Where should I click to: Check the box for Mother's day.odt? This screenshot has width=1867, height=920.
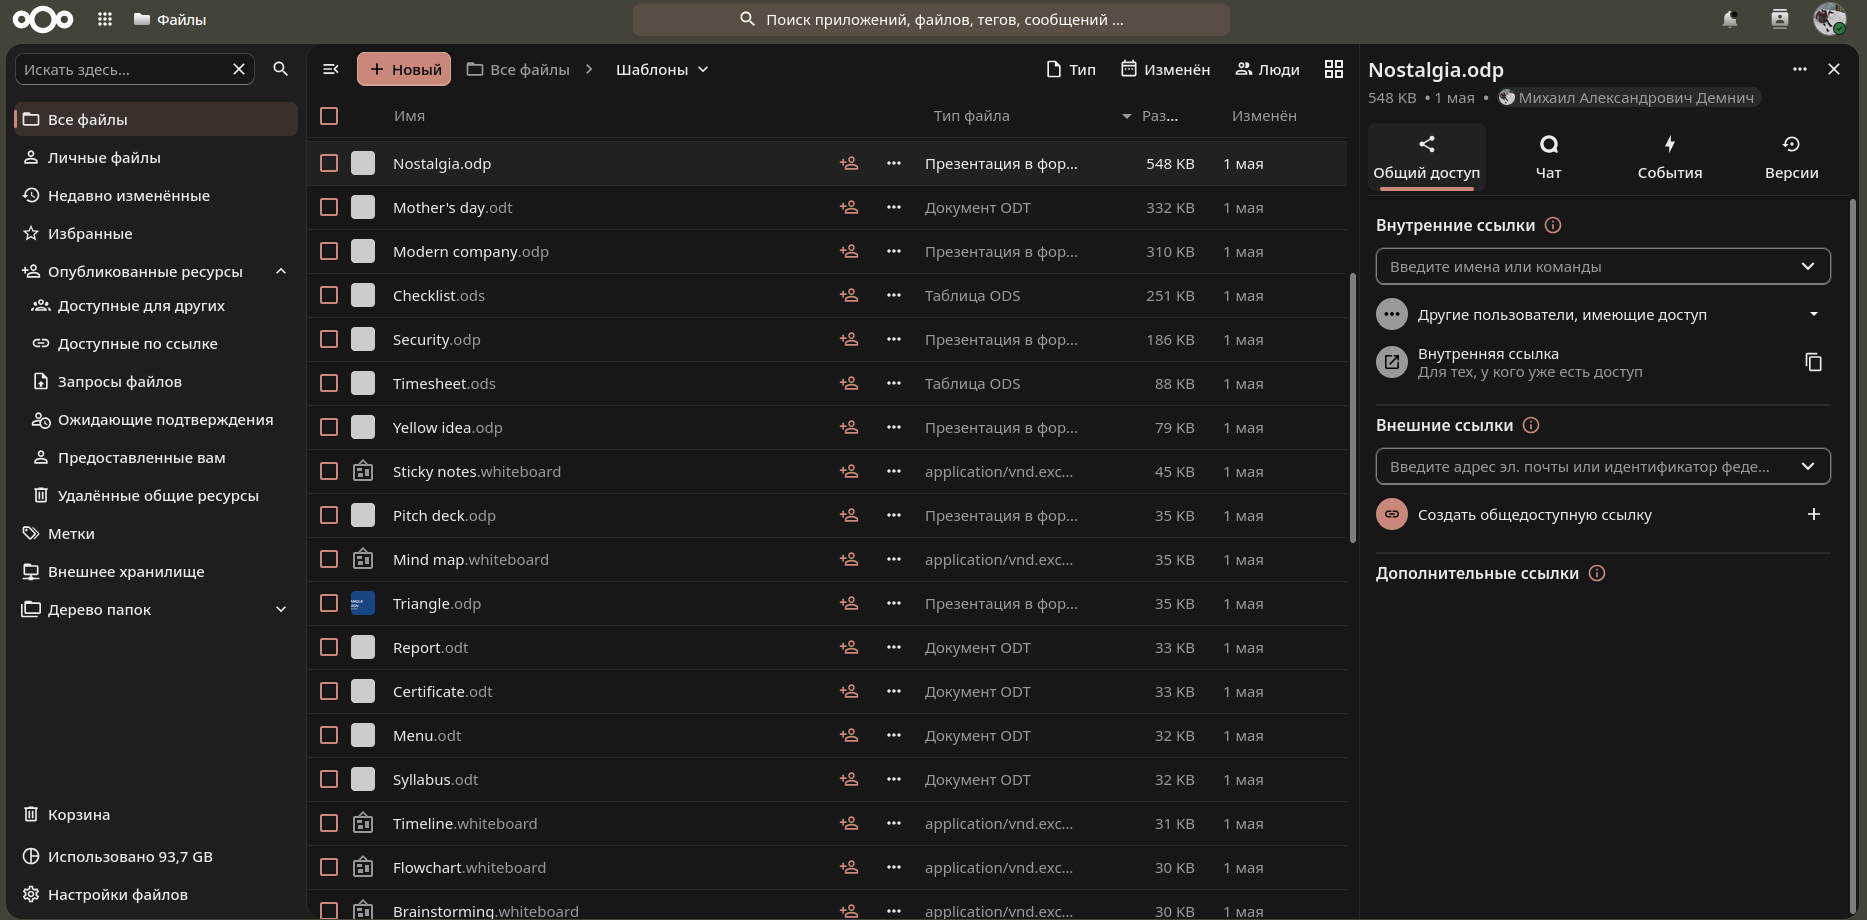pyautogui.click(x=329, y=207)
